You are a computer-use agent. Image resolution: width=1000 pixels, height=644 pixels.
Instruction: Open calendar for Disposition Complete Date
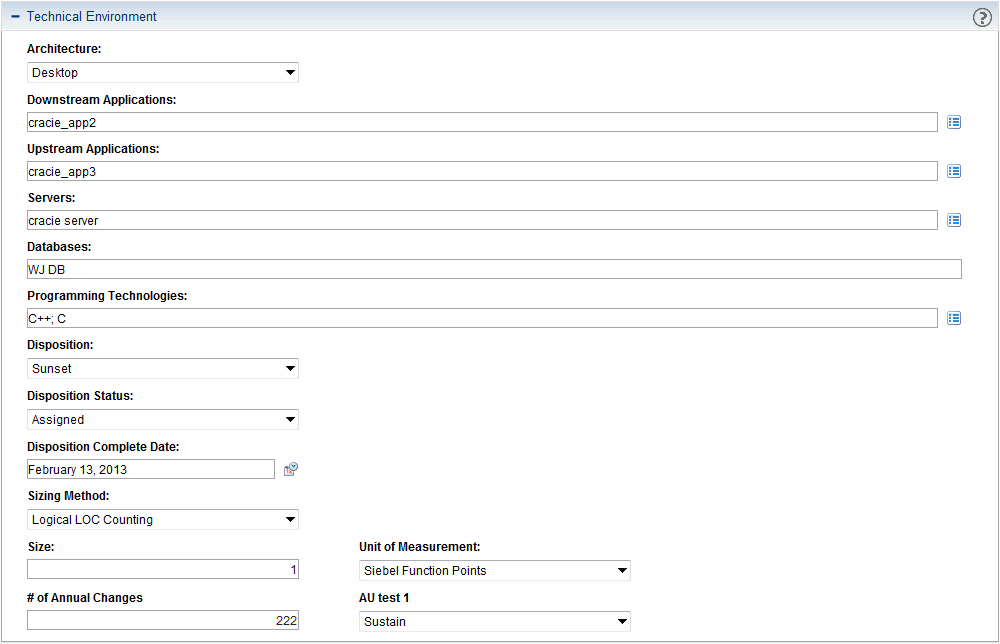pyautogui.click(x=291, y=469)
